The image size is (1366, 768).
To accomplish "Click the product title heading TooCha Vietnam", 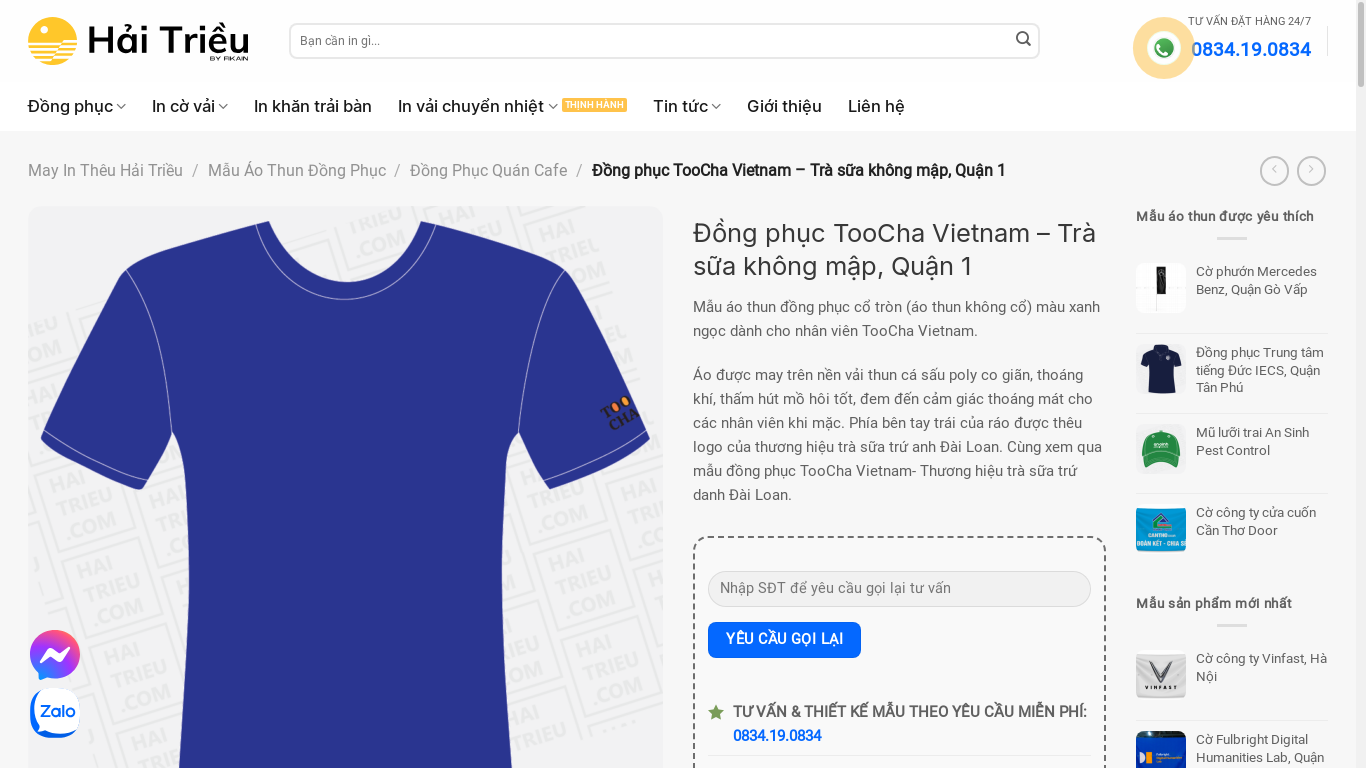I will 894,250.
